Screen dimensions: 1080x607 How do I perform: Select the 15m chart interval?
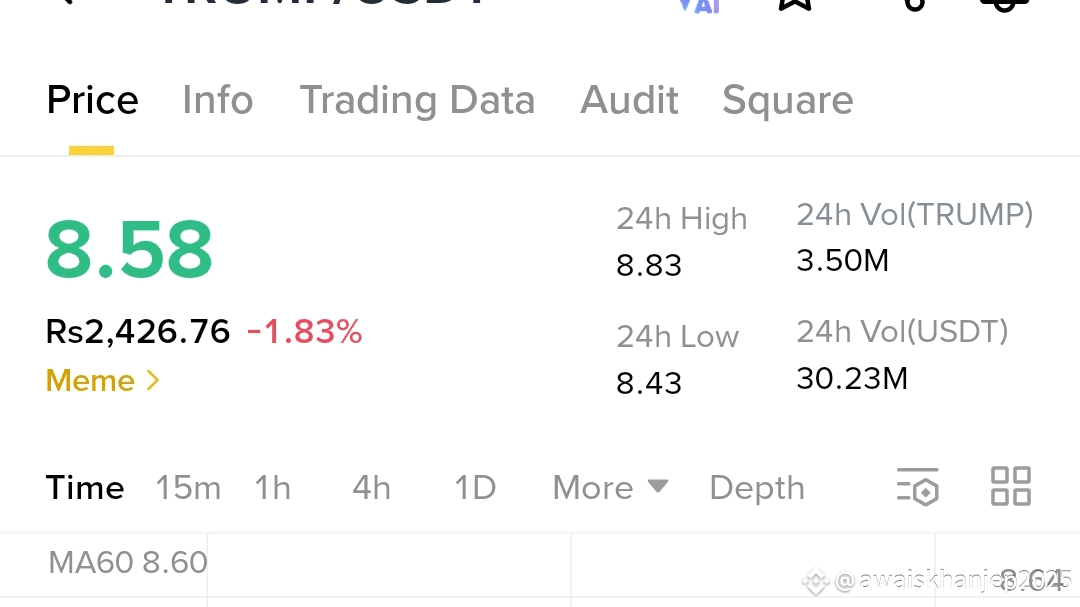[x=188, y=488]
